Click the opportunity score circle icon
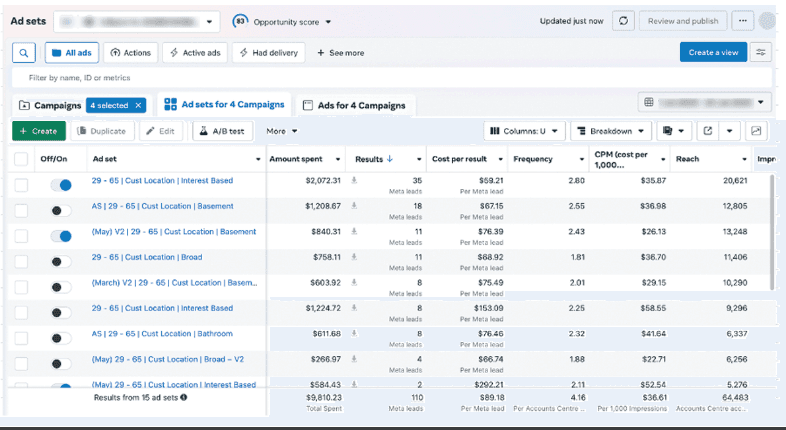The image size is (786, 430). (x=241, y=22)
